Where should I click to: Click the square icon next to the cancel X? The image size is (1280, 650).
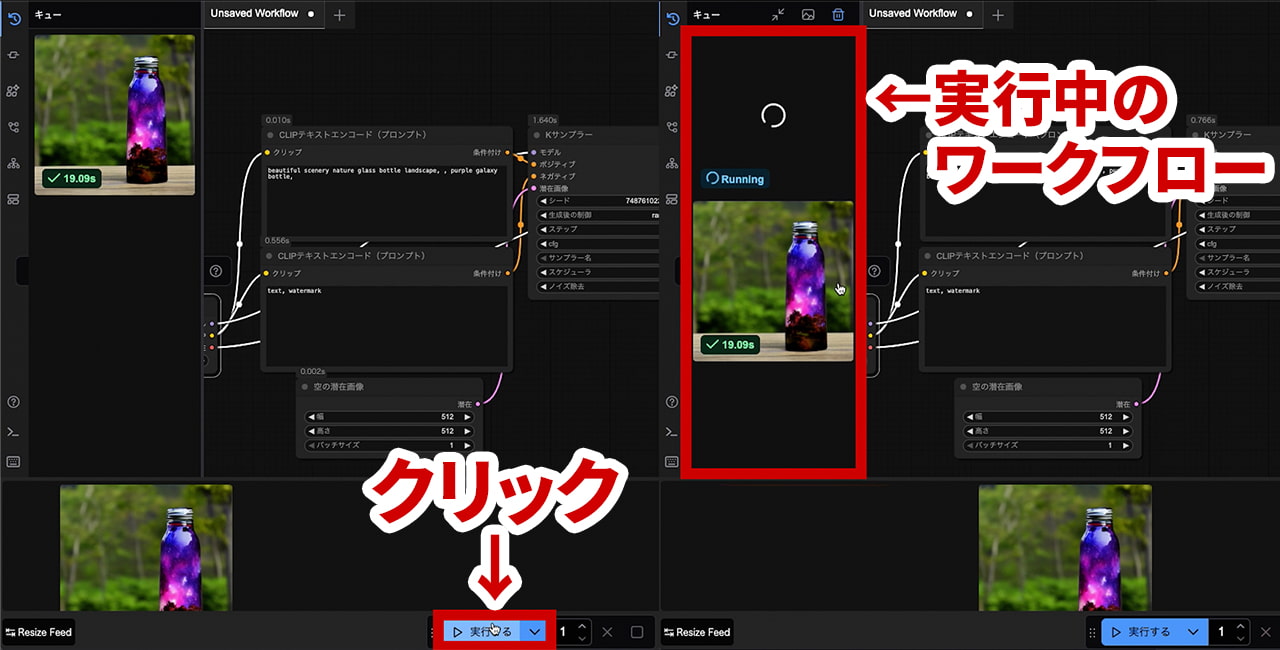click(637, 632)
